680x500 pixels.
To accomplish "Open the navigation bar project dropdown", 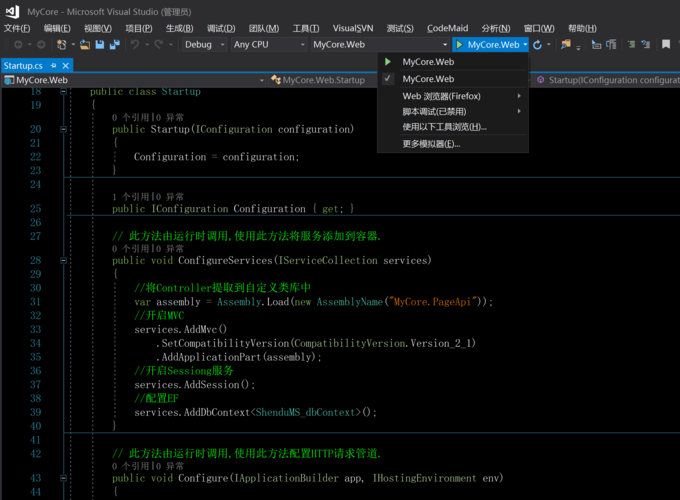I will click(x=262, y=80).
